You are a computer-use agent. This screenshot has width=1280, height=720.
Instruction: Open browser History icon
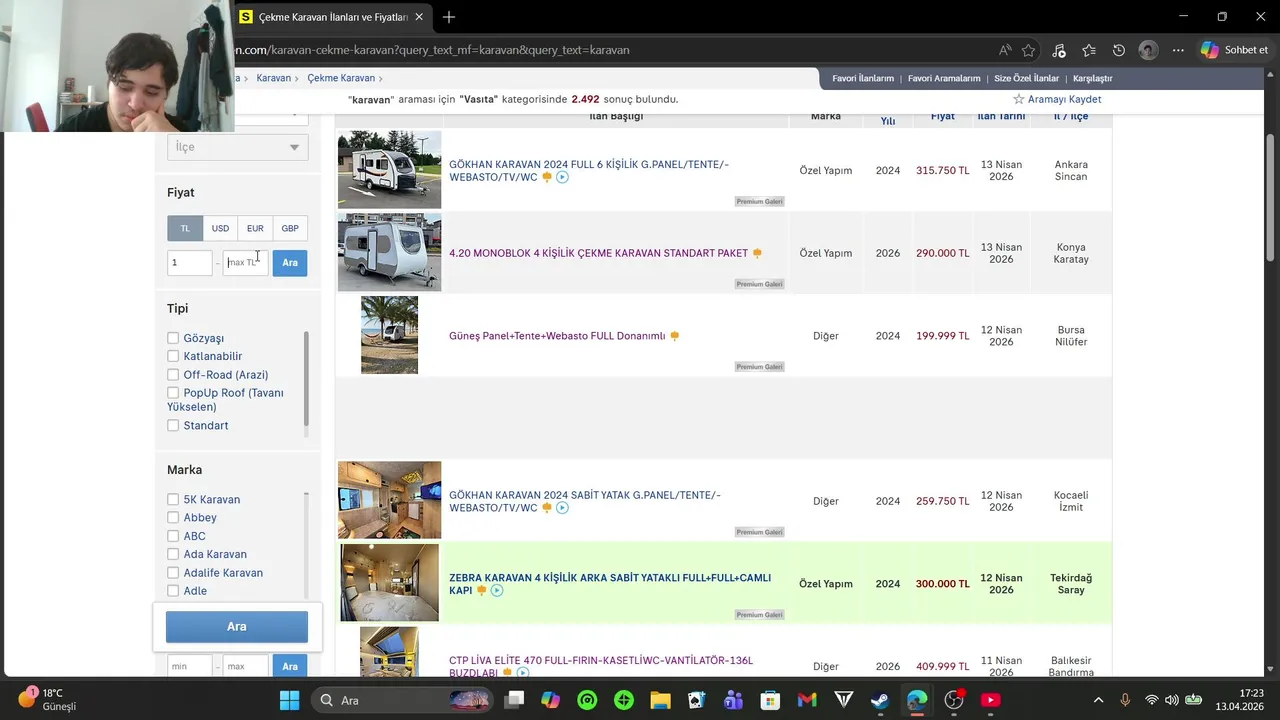[x=1119, y=50]
